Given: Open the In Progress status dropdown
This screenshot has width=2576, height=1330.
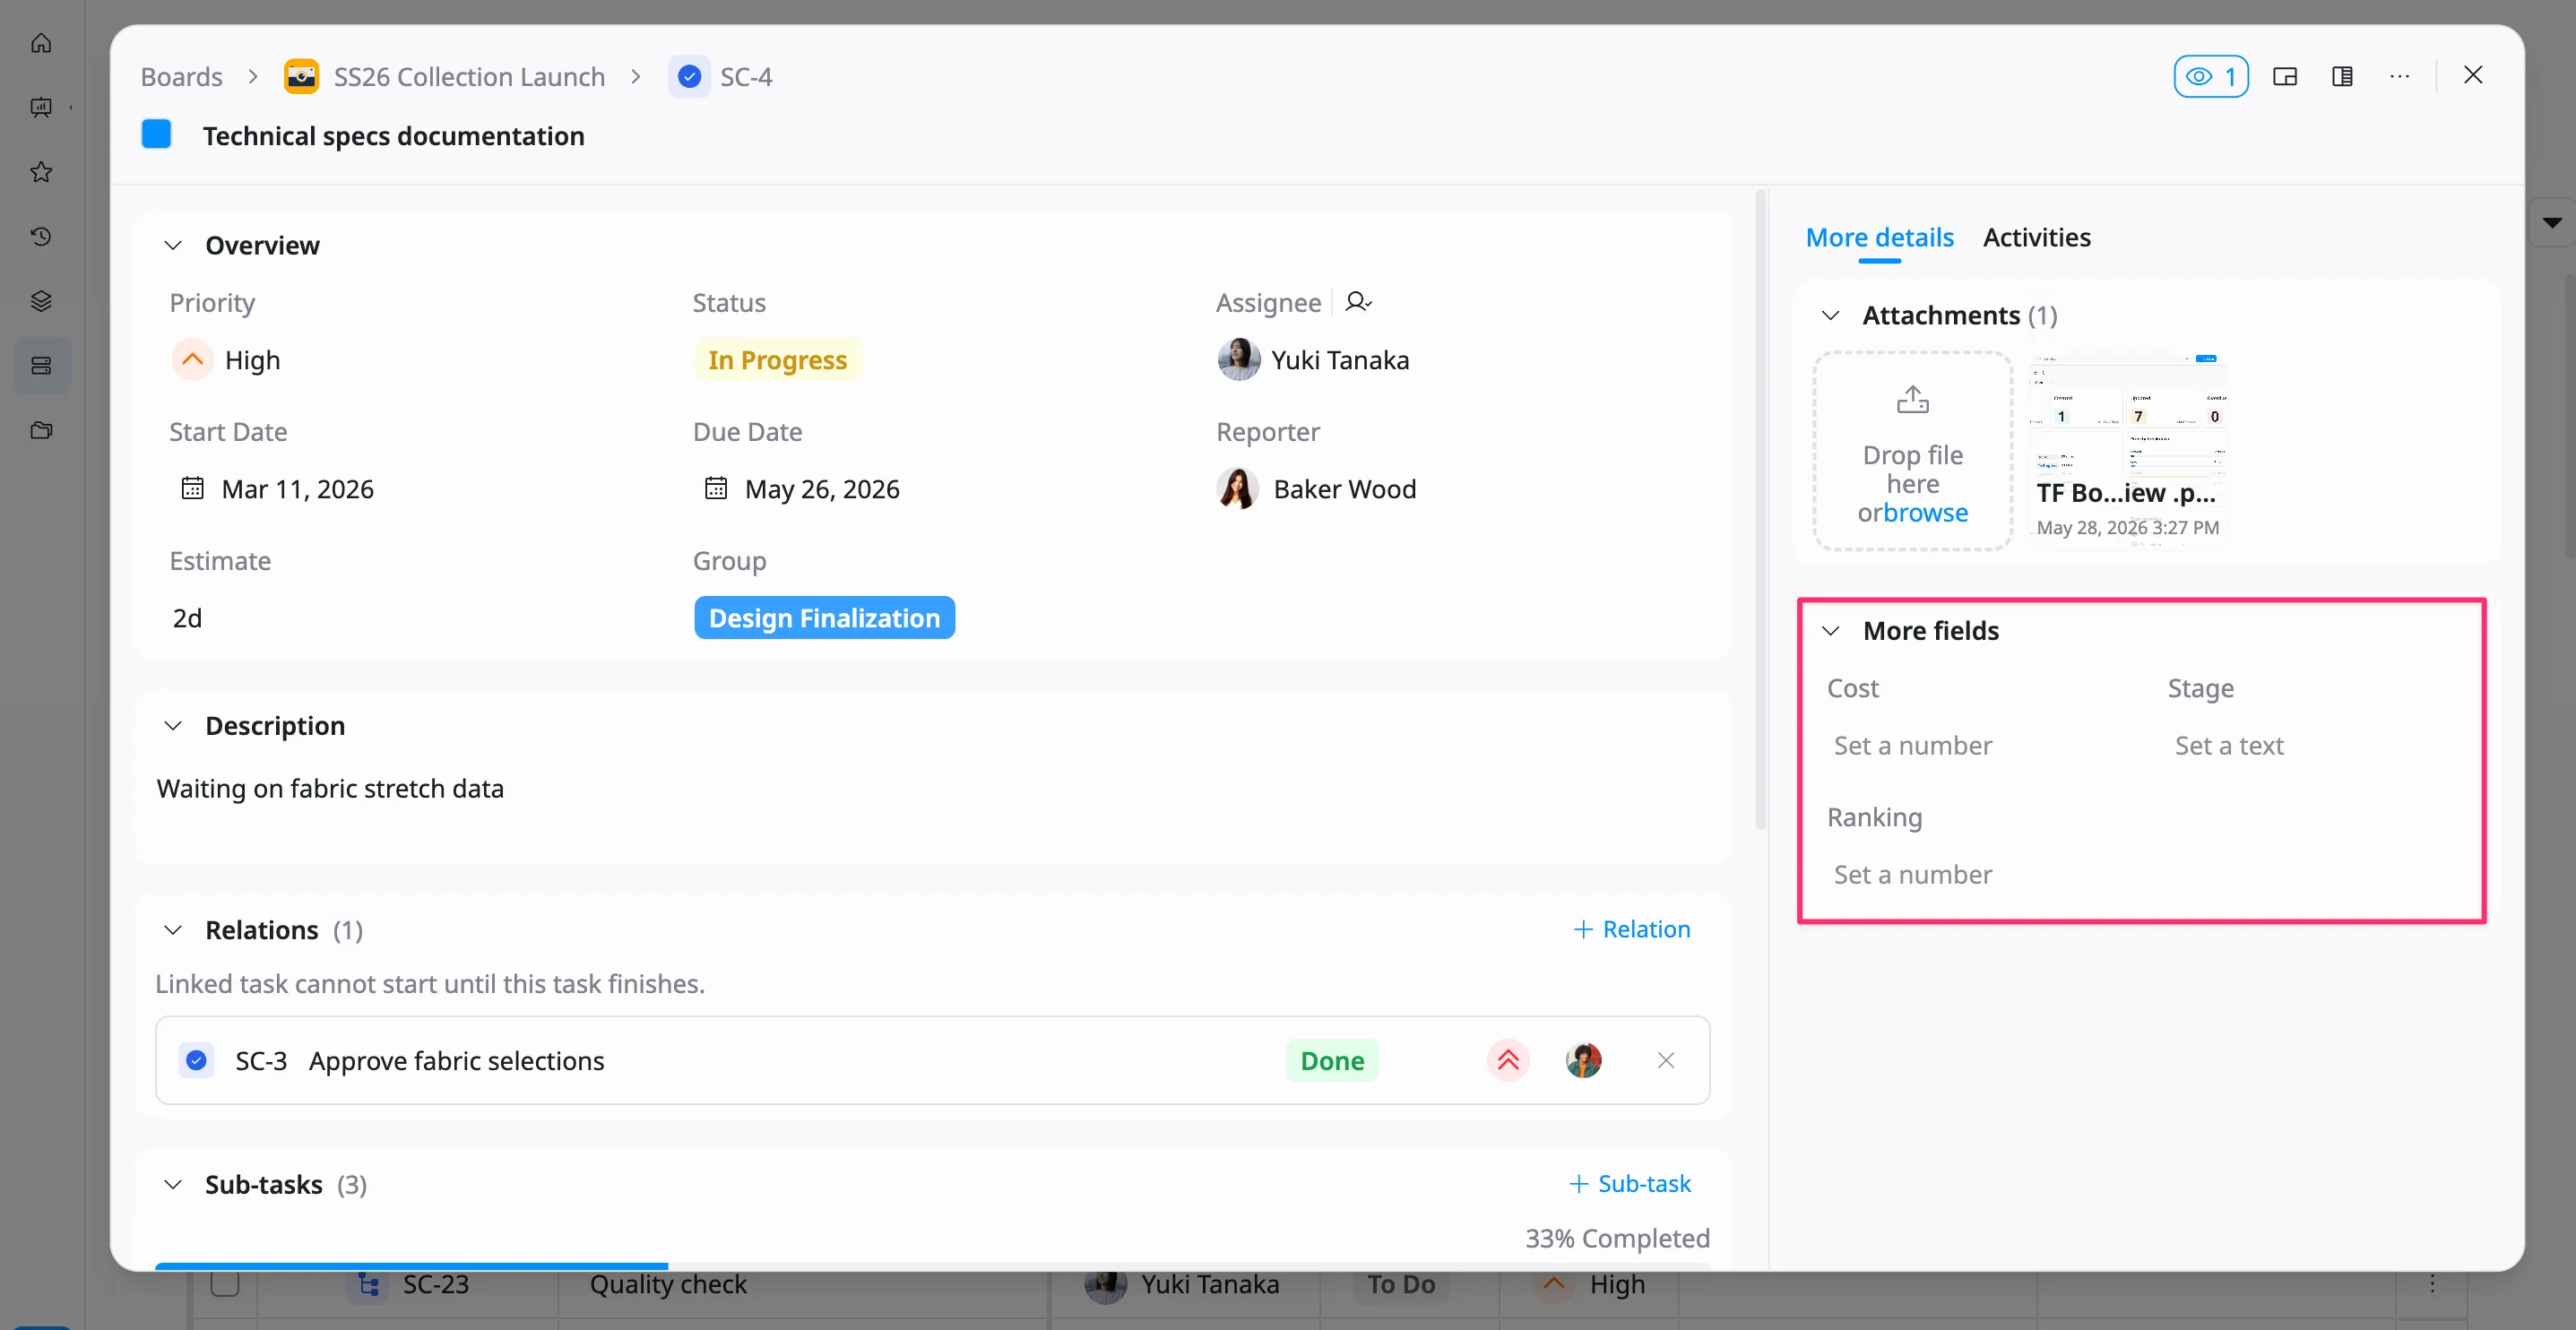Looking at the screenshot, I should [777, 360].
